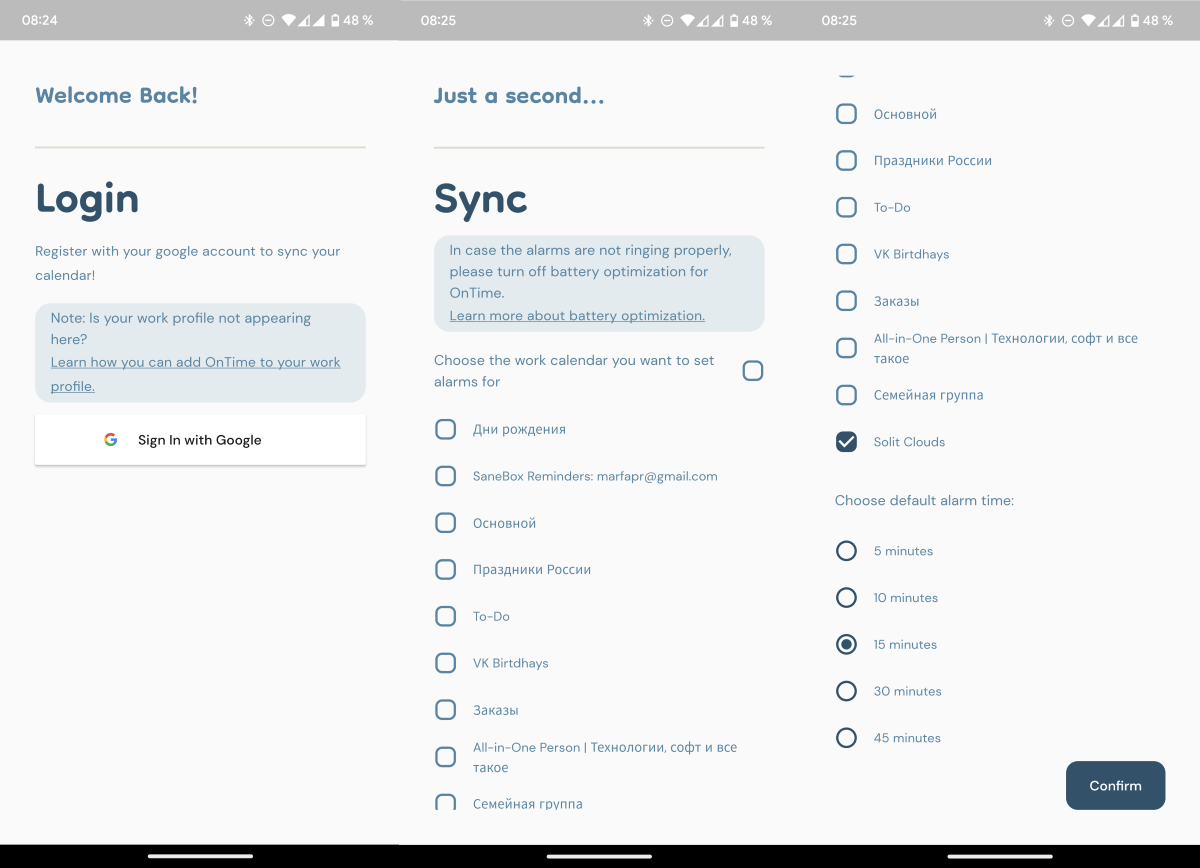Viewport: 1200px width, 868px height.
Task: Choose 5 minutes default alarm time
Action: [x=847, y=551]
